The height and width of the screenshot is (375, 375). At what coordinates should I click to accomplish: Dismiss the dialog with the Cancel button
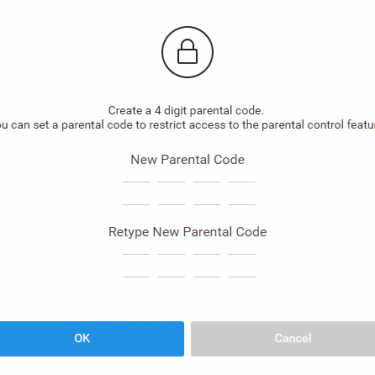tap(283, 339)
